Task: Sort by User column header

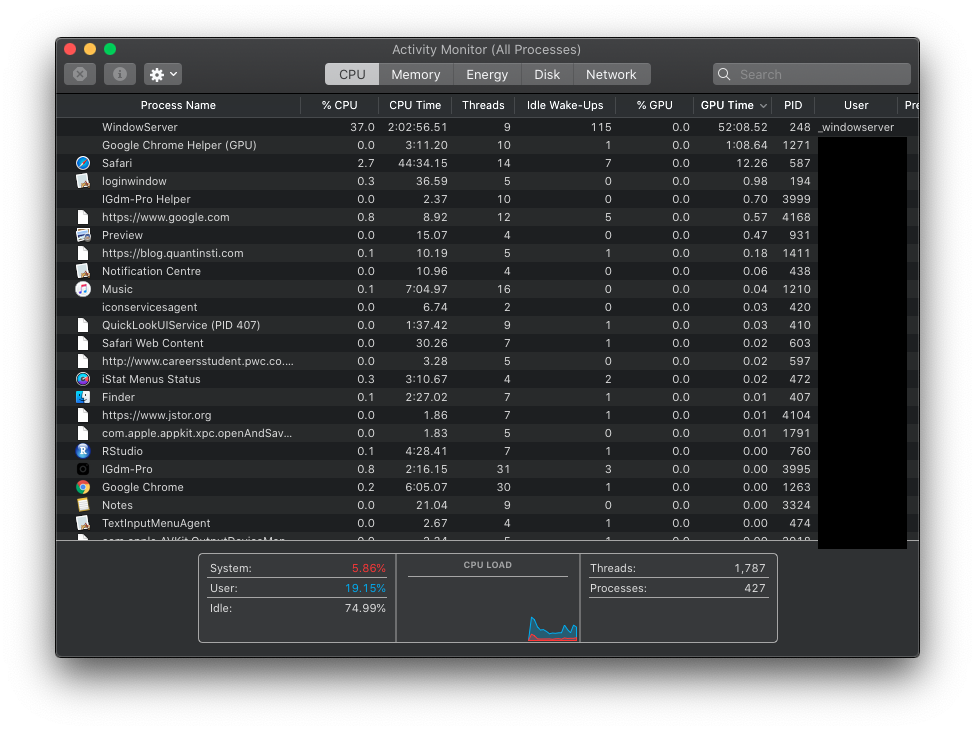Action: tap(856, 105)
